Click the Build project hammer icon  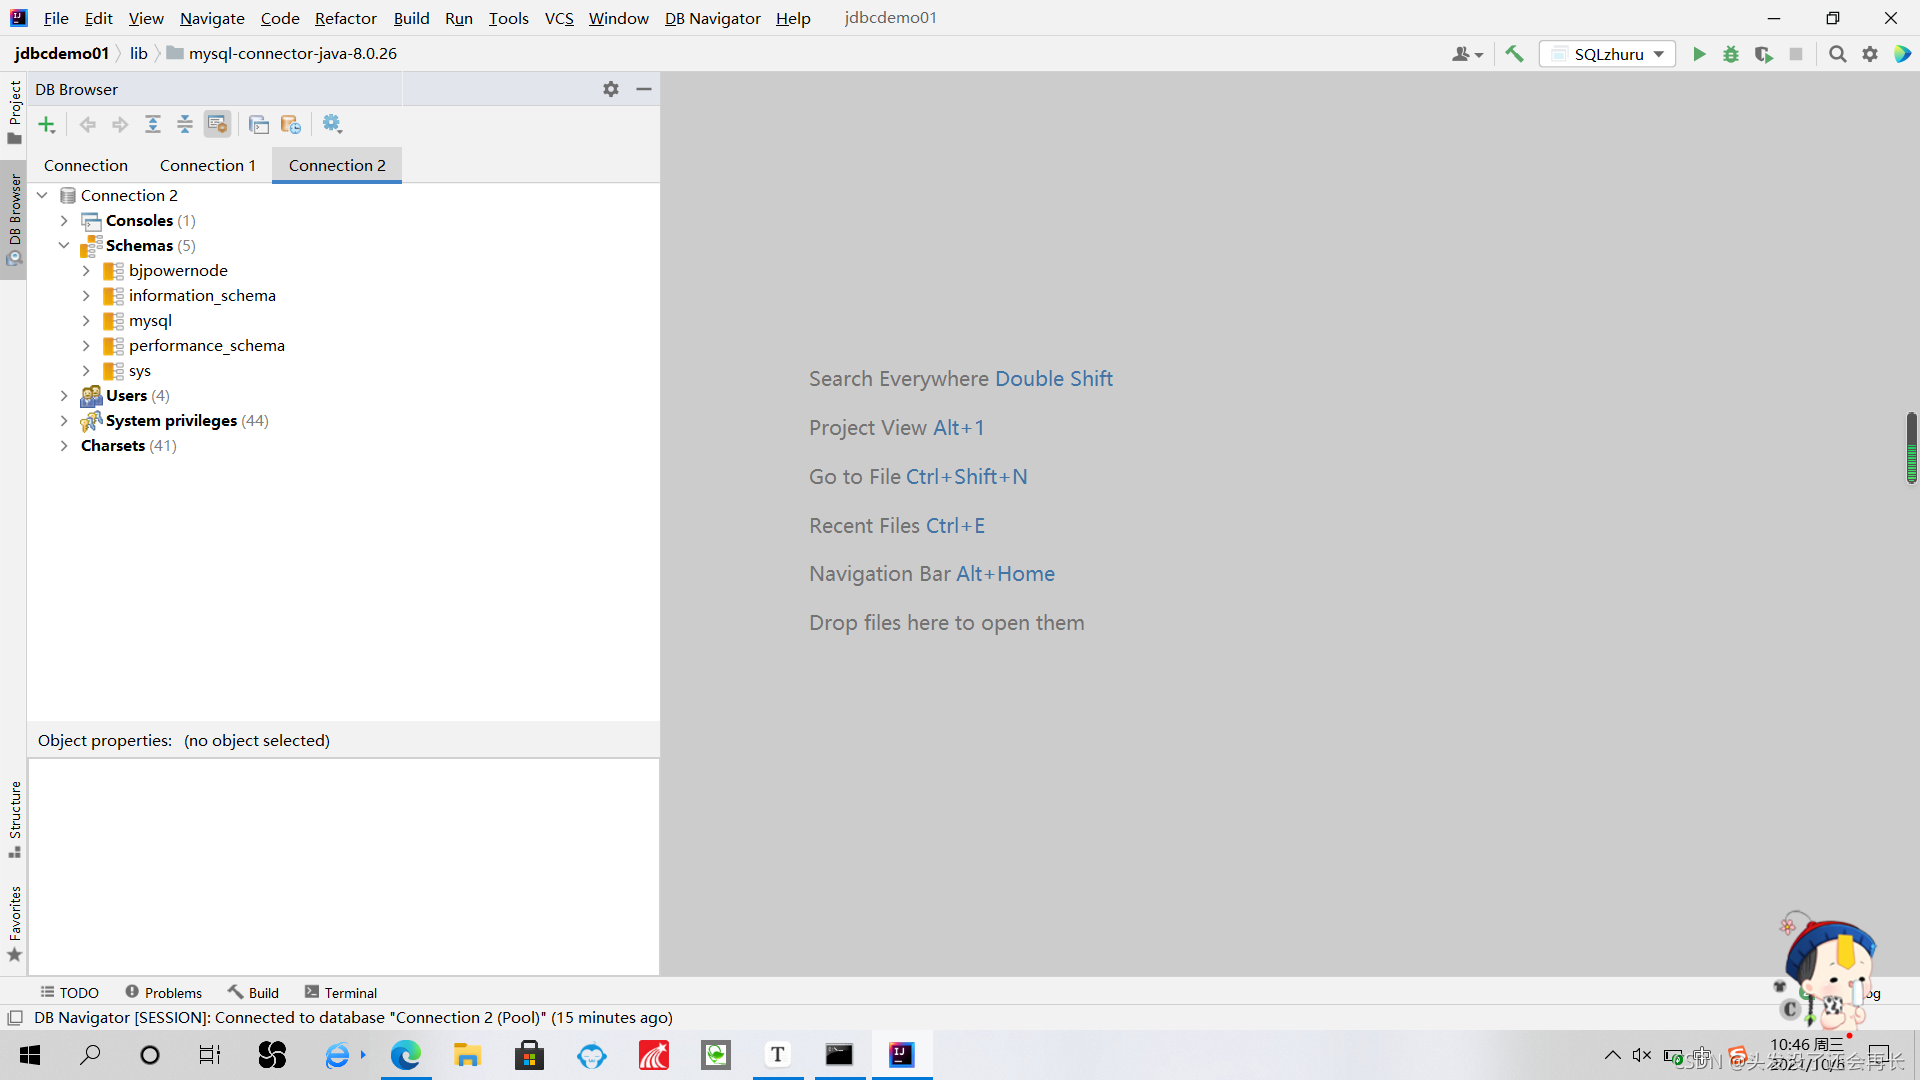[x=1514, y=54]
